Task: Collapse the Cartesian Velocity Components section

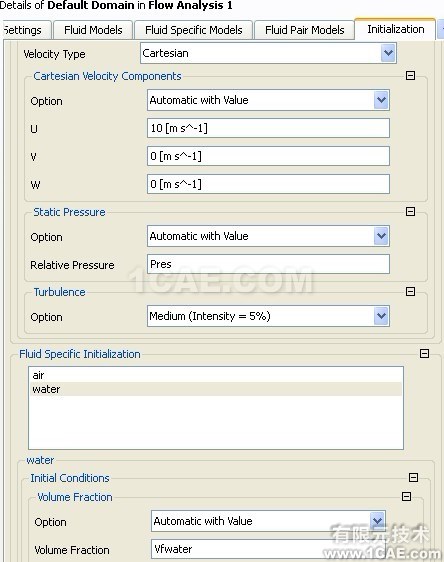Action: click(x=410, y=76)
